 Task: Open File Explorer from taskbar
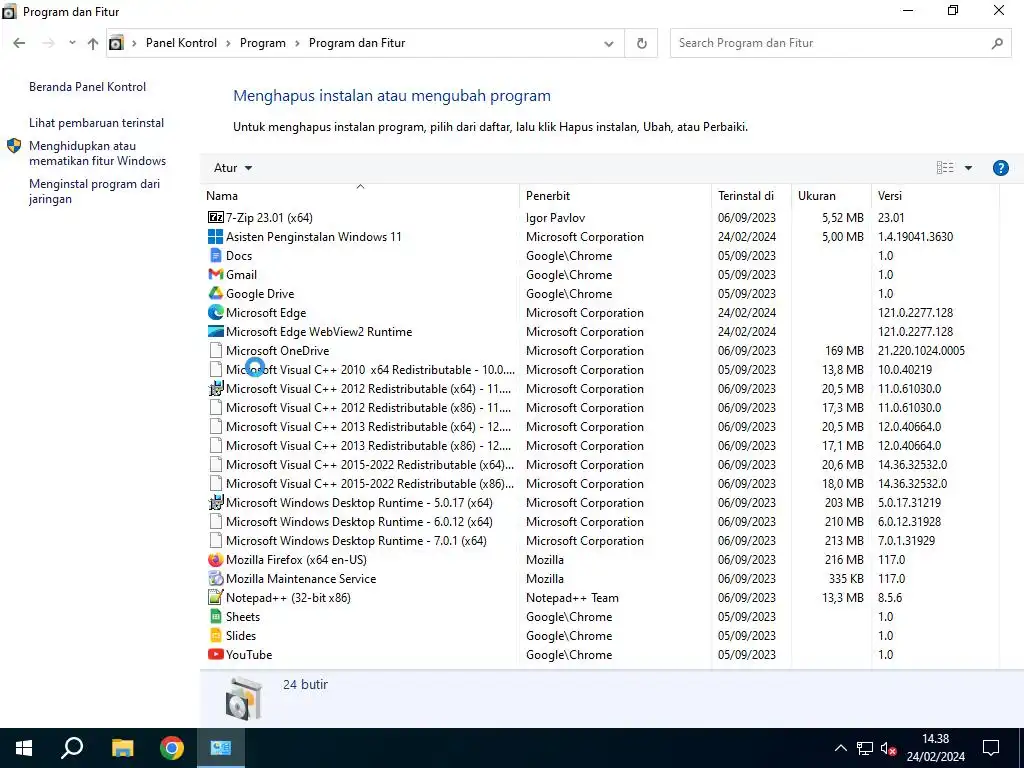122,748
